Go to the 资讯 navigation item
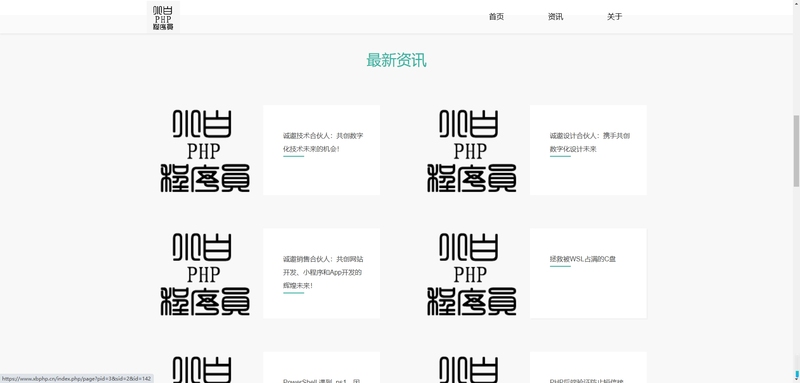This screenshot has height=383, width=800. click(555, 17)
